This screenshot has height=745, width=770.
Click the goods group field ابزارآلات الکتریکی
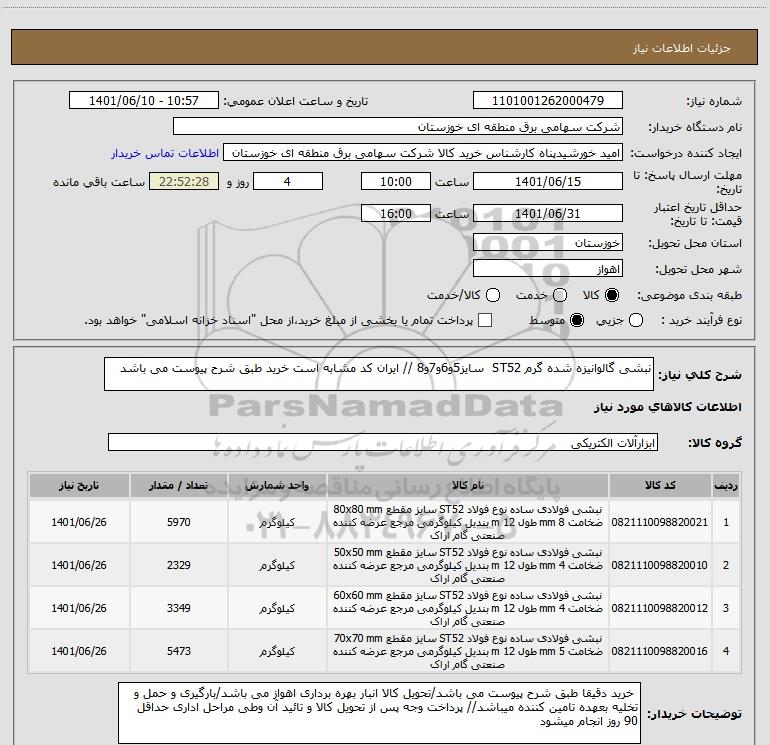click(383, 442)
